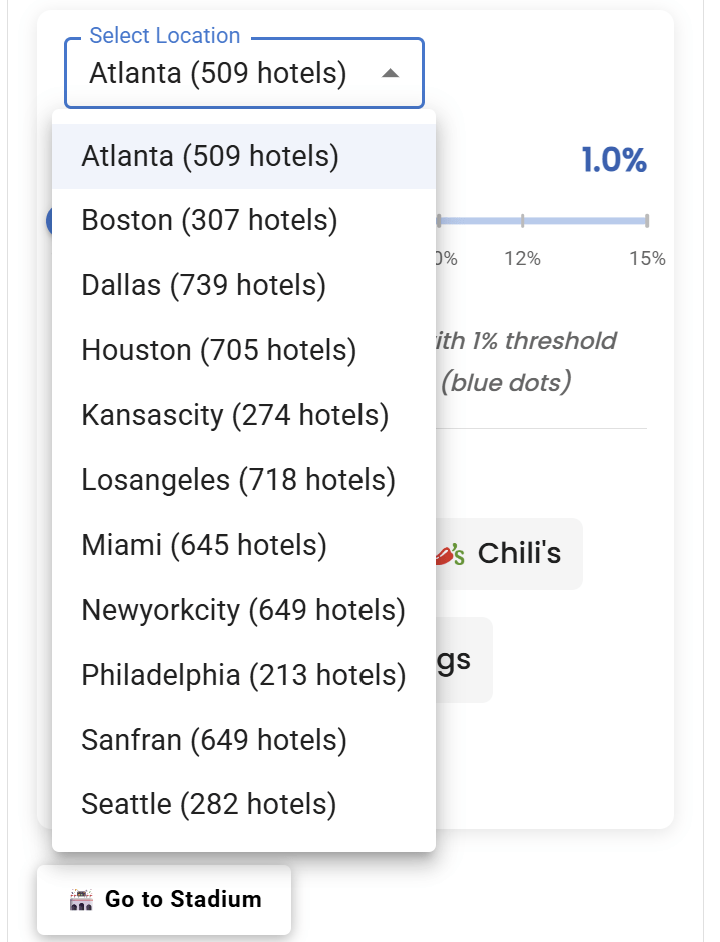Open the Select Location combo box
Image resolution: width=720 pixels, height=942 pixels.
pos(228,74)
